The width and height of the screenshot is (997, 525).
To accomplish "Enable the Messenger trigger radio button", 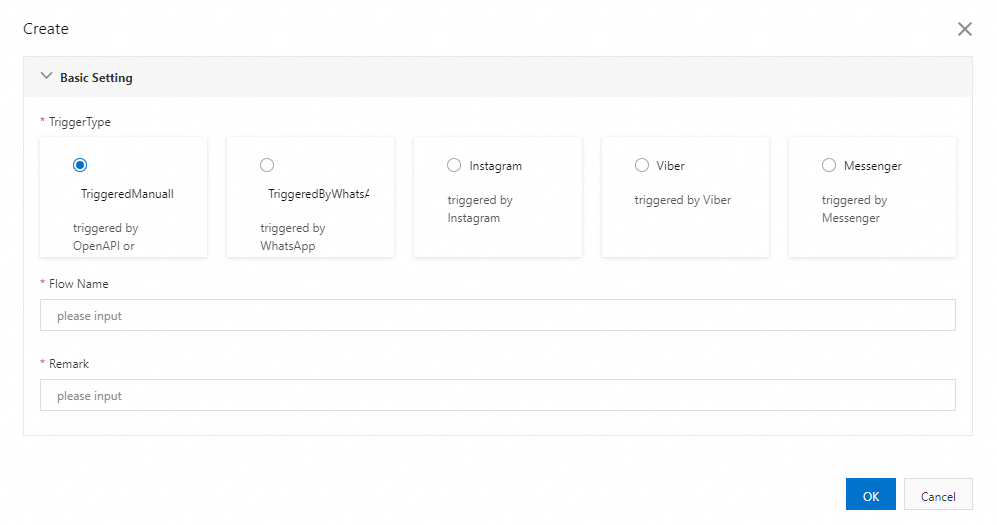I will pos(829,165).
